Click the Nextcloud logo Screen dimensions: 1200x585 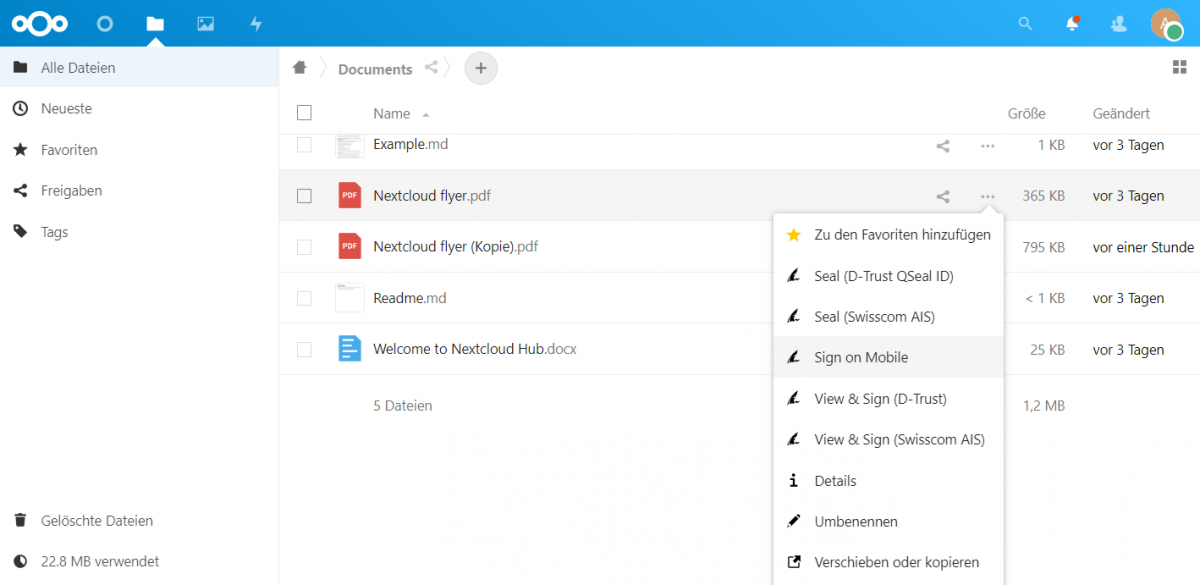coord(40,23)
